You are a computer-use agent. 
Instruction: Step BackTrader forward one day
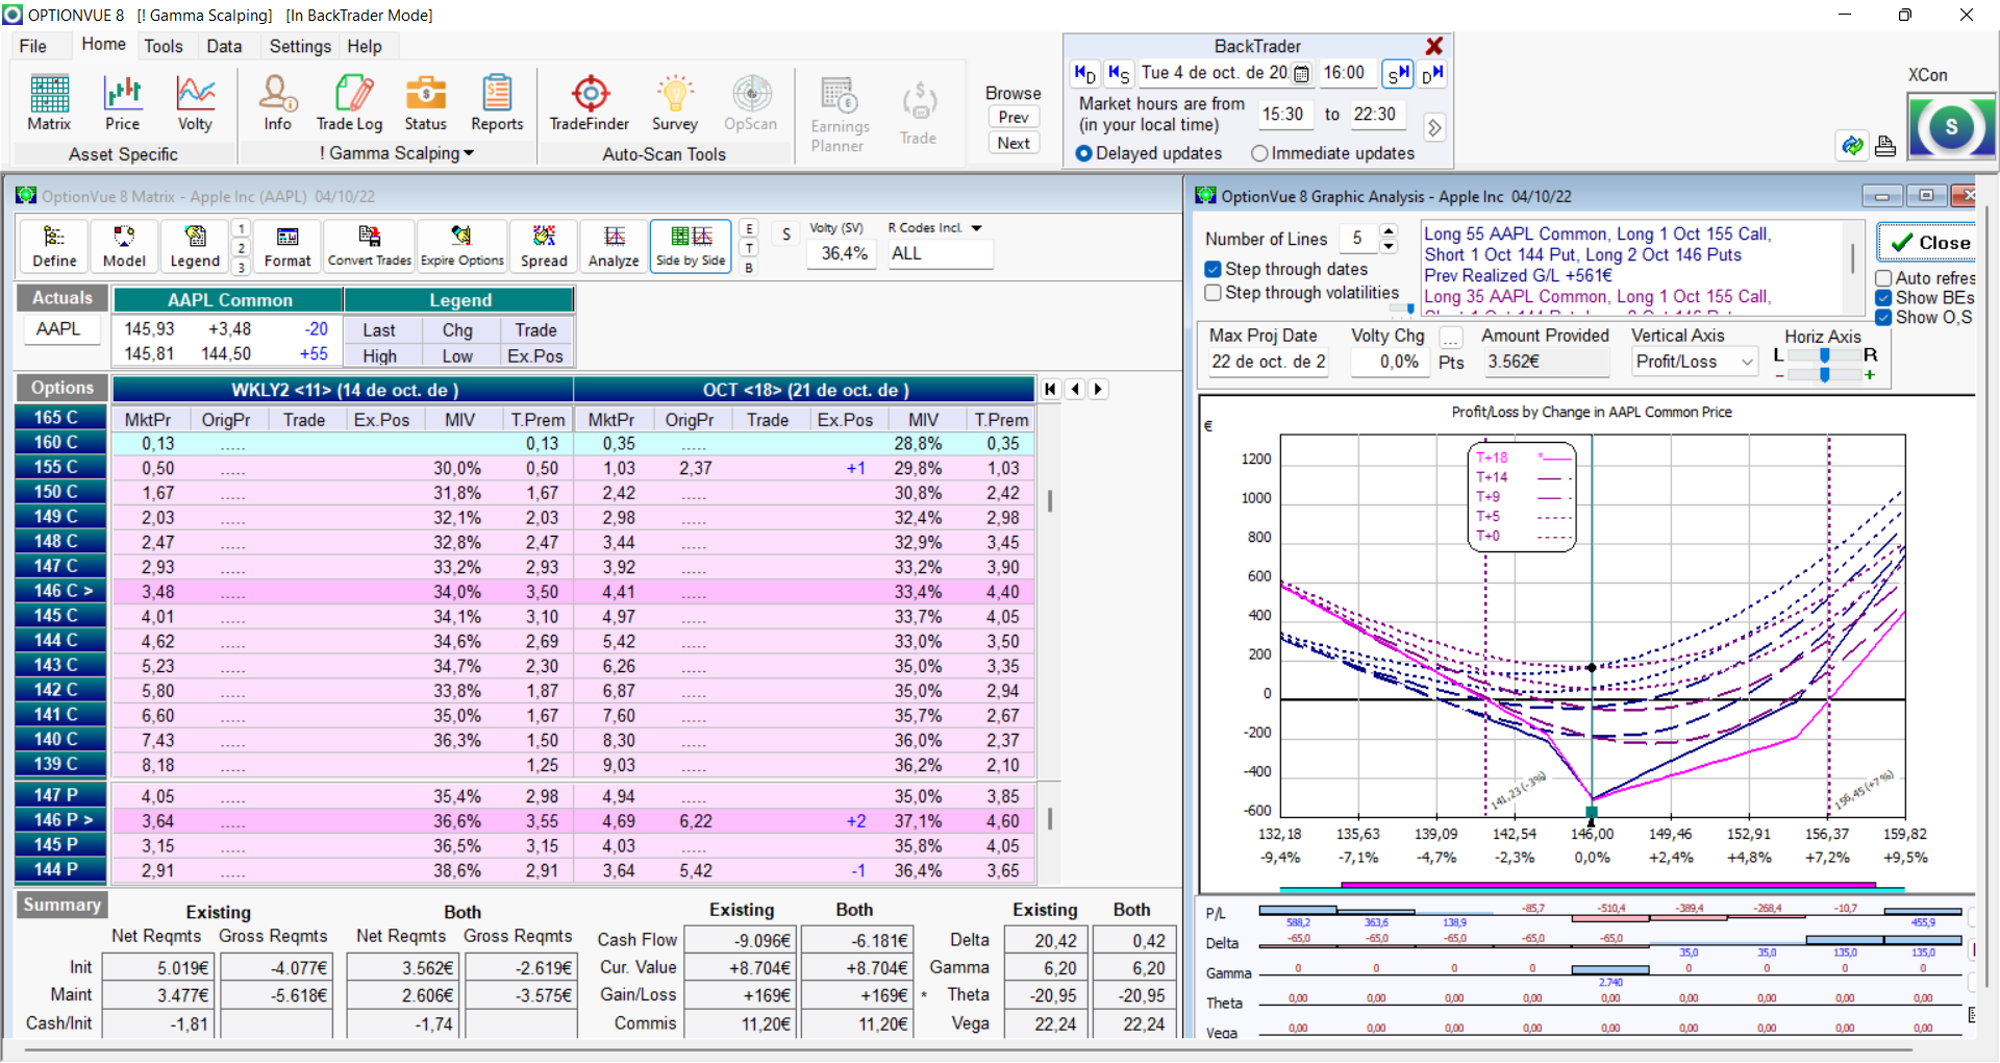click(1432, 73)
